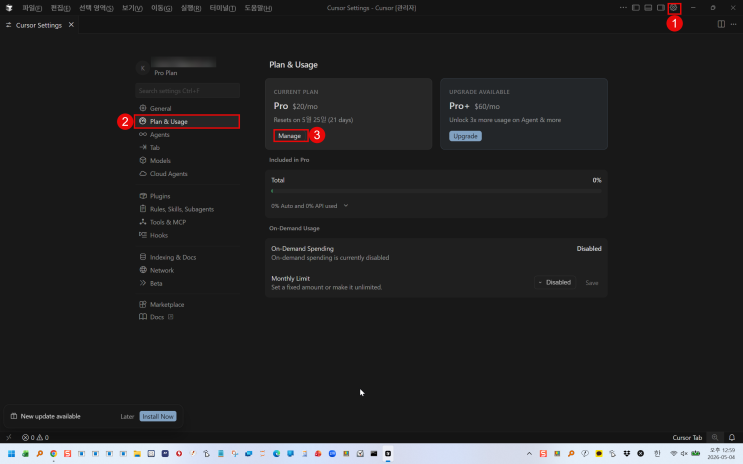Toggle the Korean IME 한 indicator
The width and height of the screenshot is (743, 464).
[657, 454]
